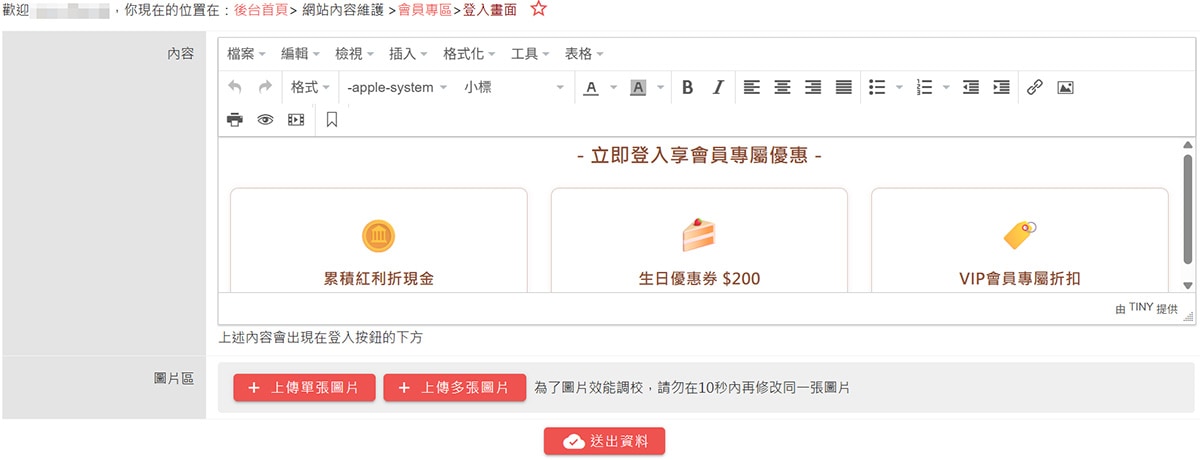
Task: Click the 登入畫面 breadcrumb link
Action: coord(490,10)
